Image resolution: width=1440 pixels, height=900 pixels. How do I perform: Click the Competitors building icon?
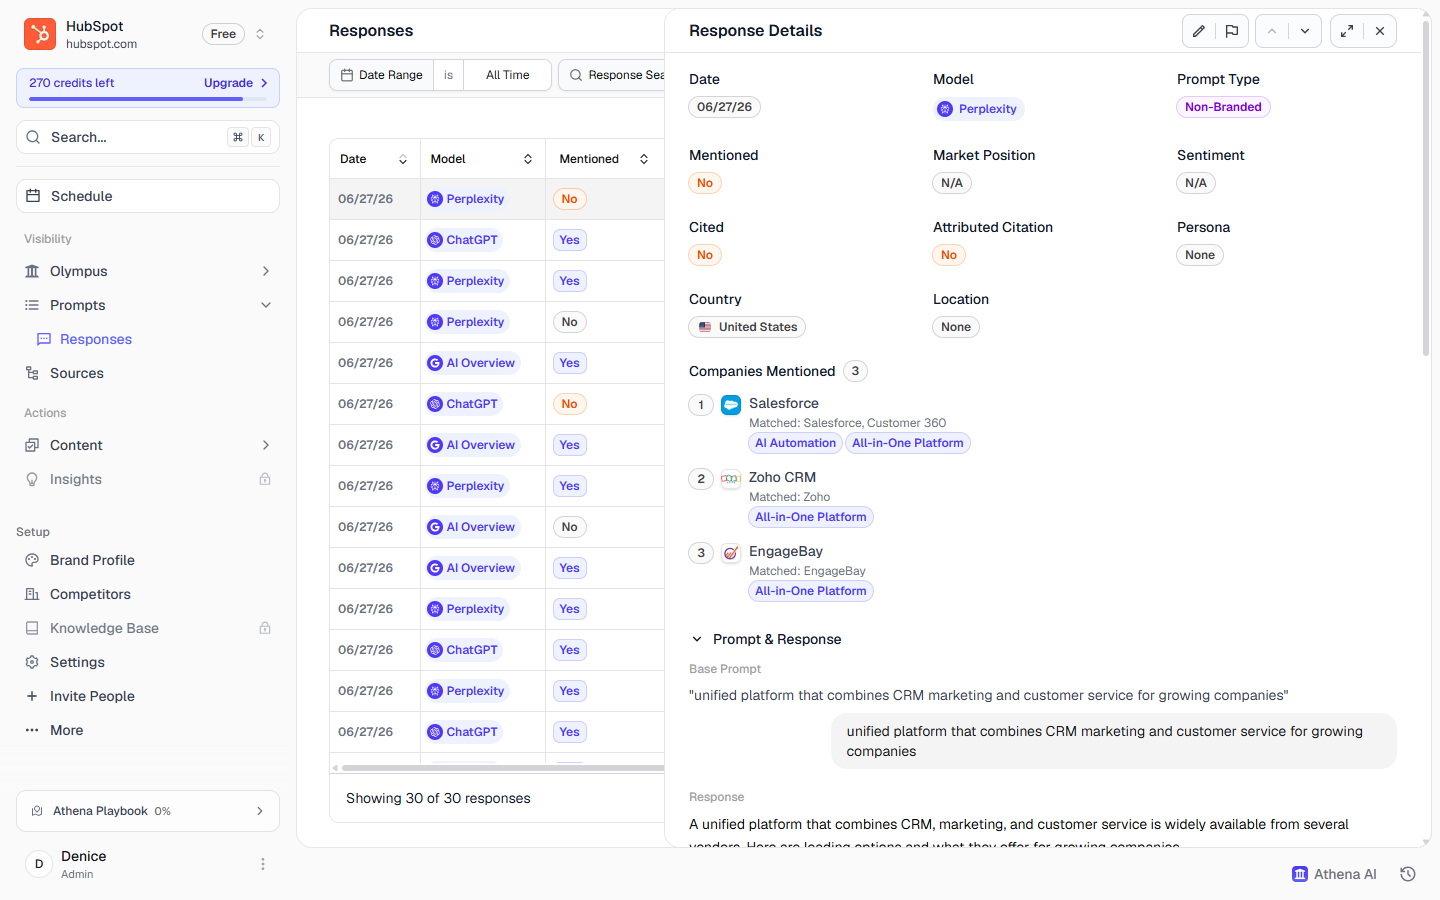pyautogui.click(x=32, y=594)
